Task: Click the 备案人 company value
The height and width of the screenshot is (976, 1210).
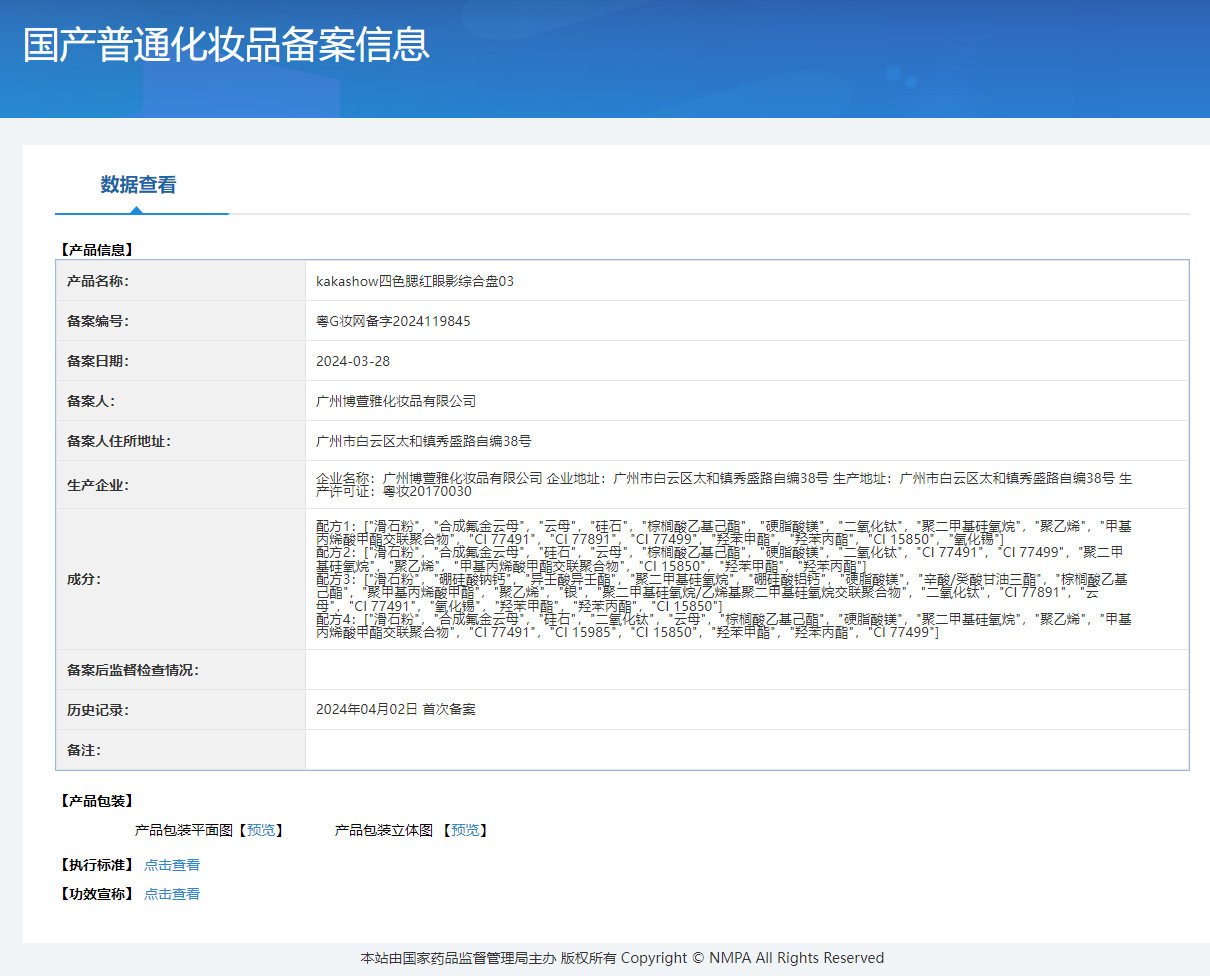Action: pyautogui.click(x=396, y=401)
